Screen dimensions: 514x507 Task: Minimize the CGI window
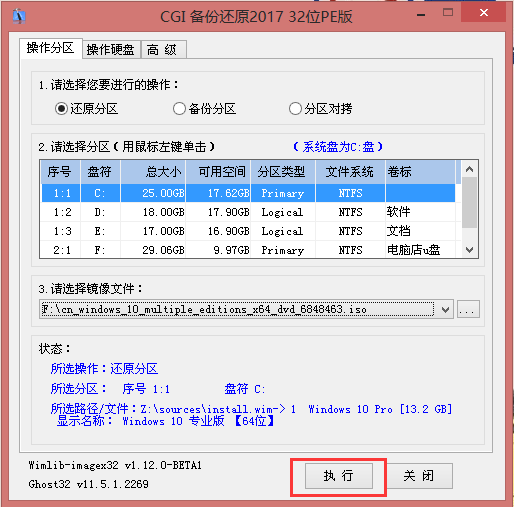pos(421,15)
